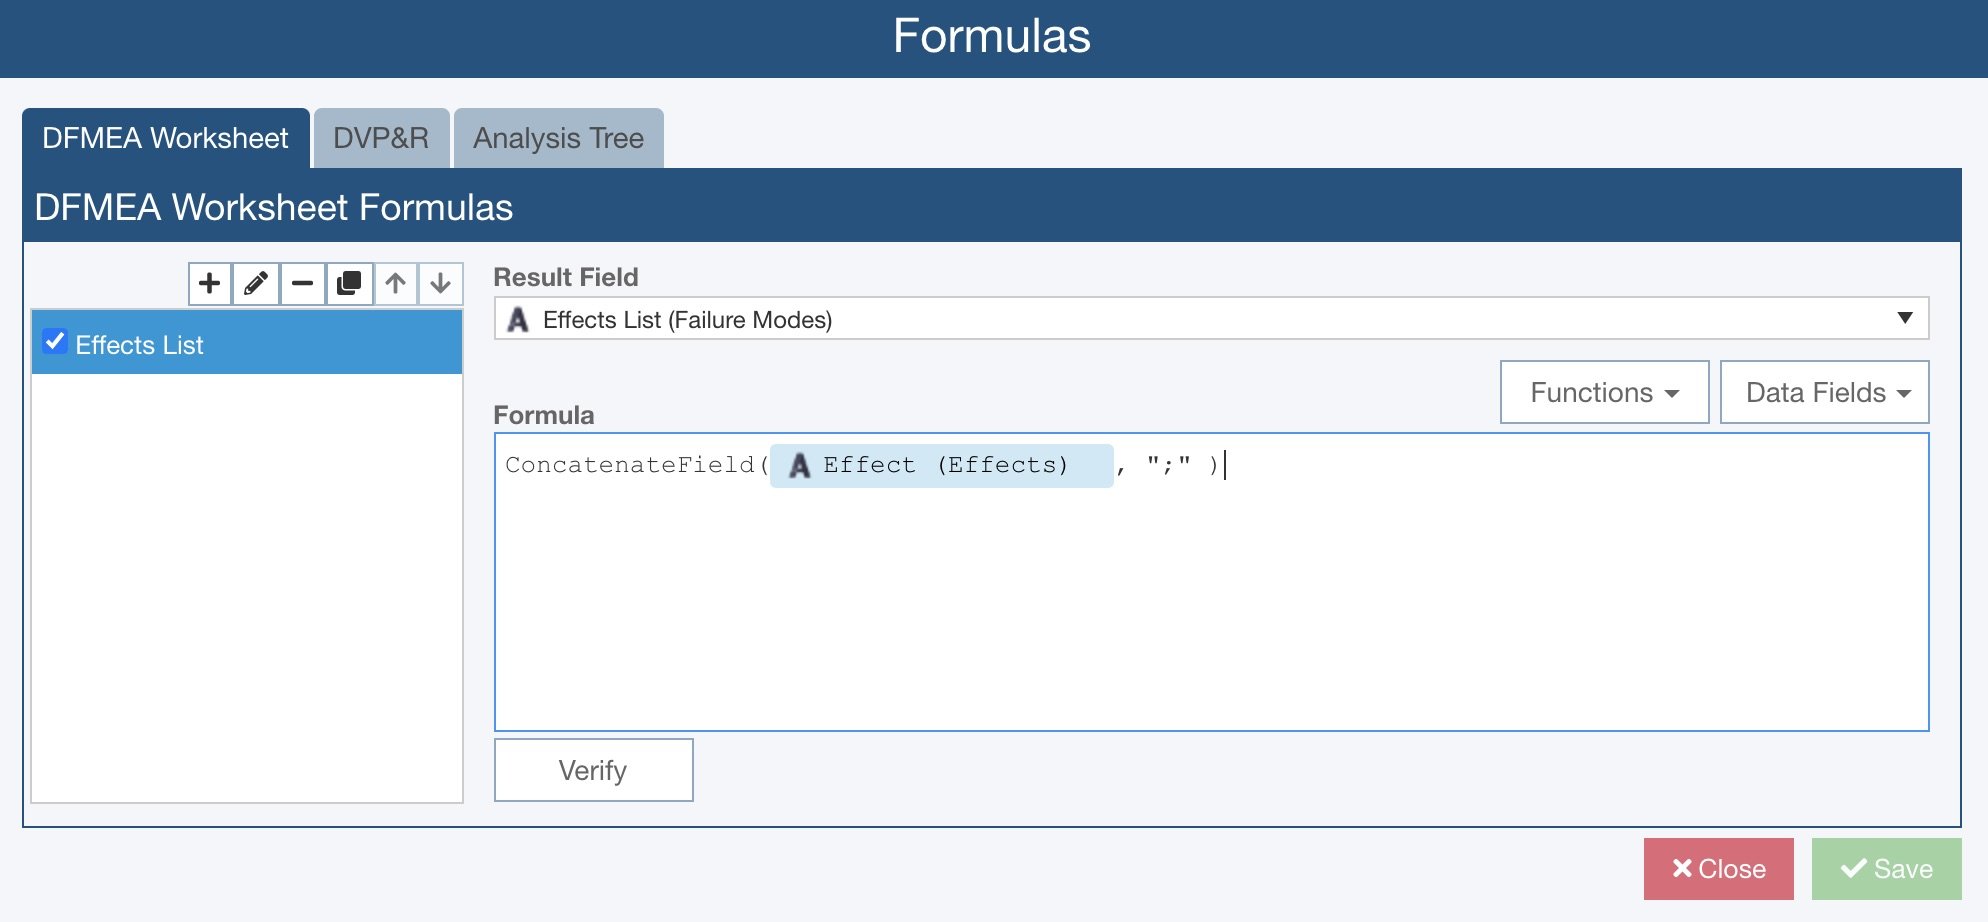Move formula up with up-arrow icon
1988x922 pixels.
tap(395, 283)
